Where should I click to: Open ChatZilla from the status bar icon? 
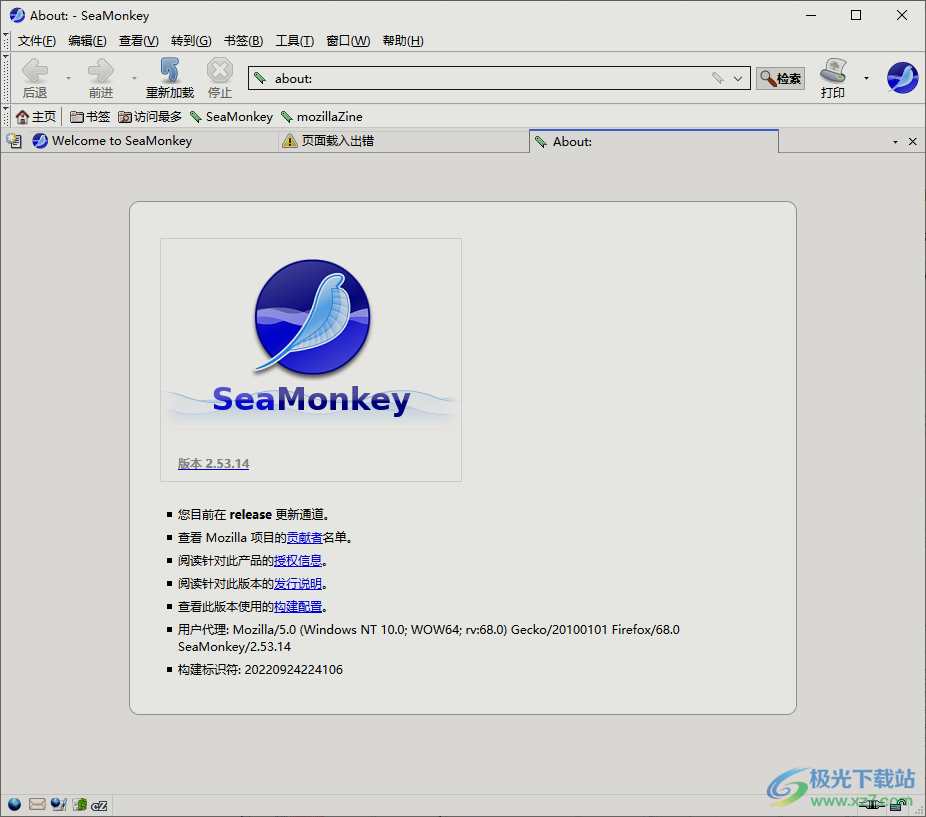click(99, 805)
